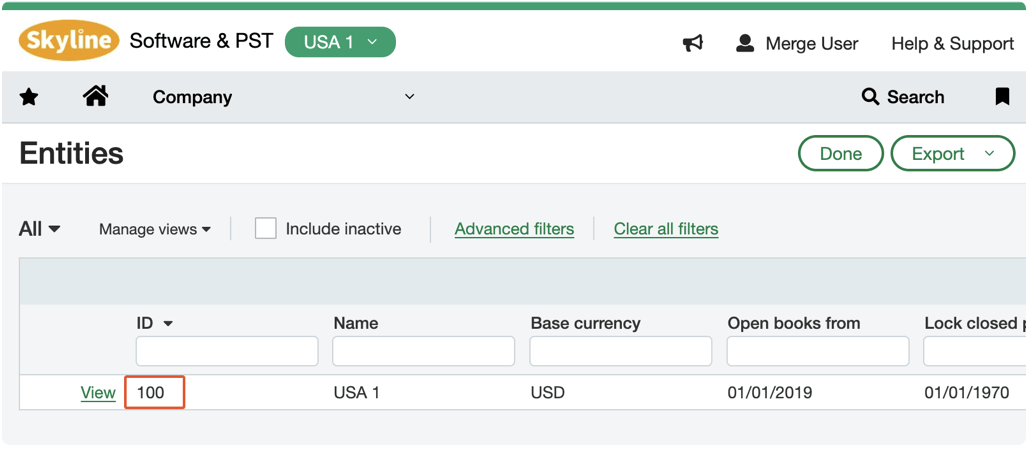Click the Name filter input field
The image size is (1032, 458).
click(423, 351)
